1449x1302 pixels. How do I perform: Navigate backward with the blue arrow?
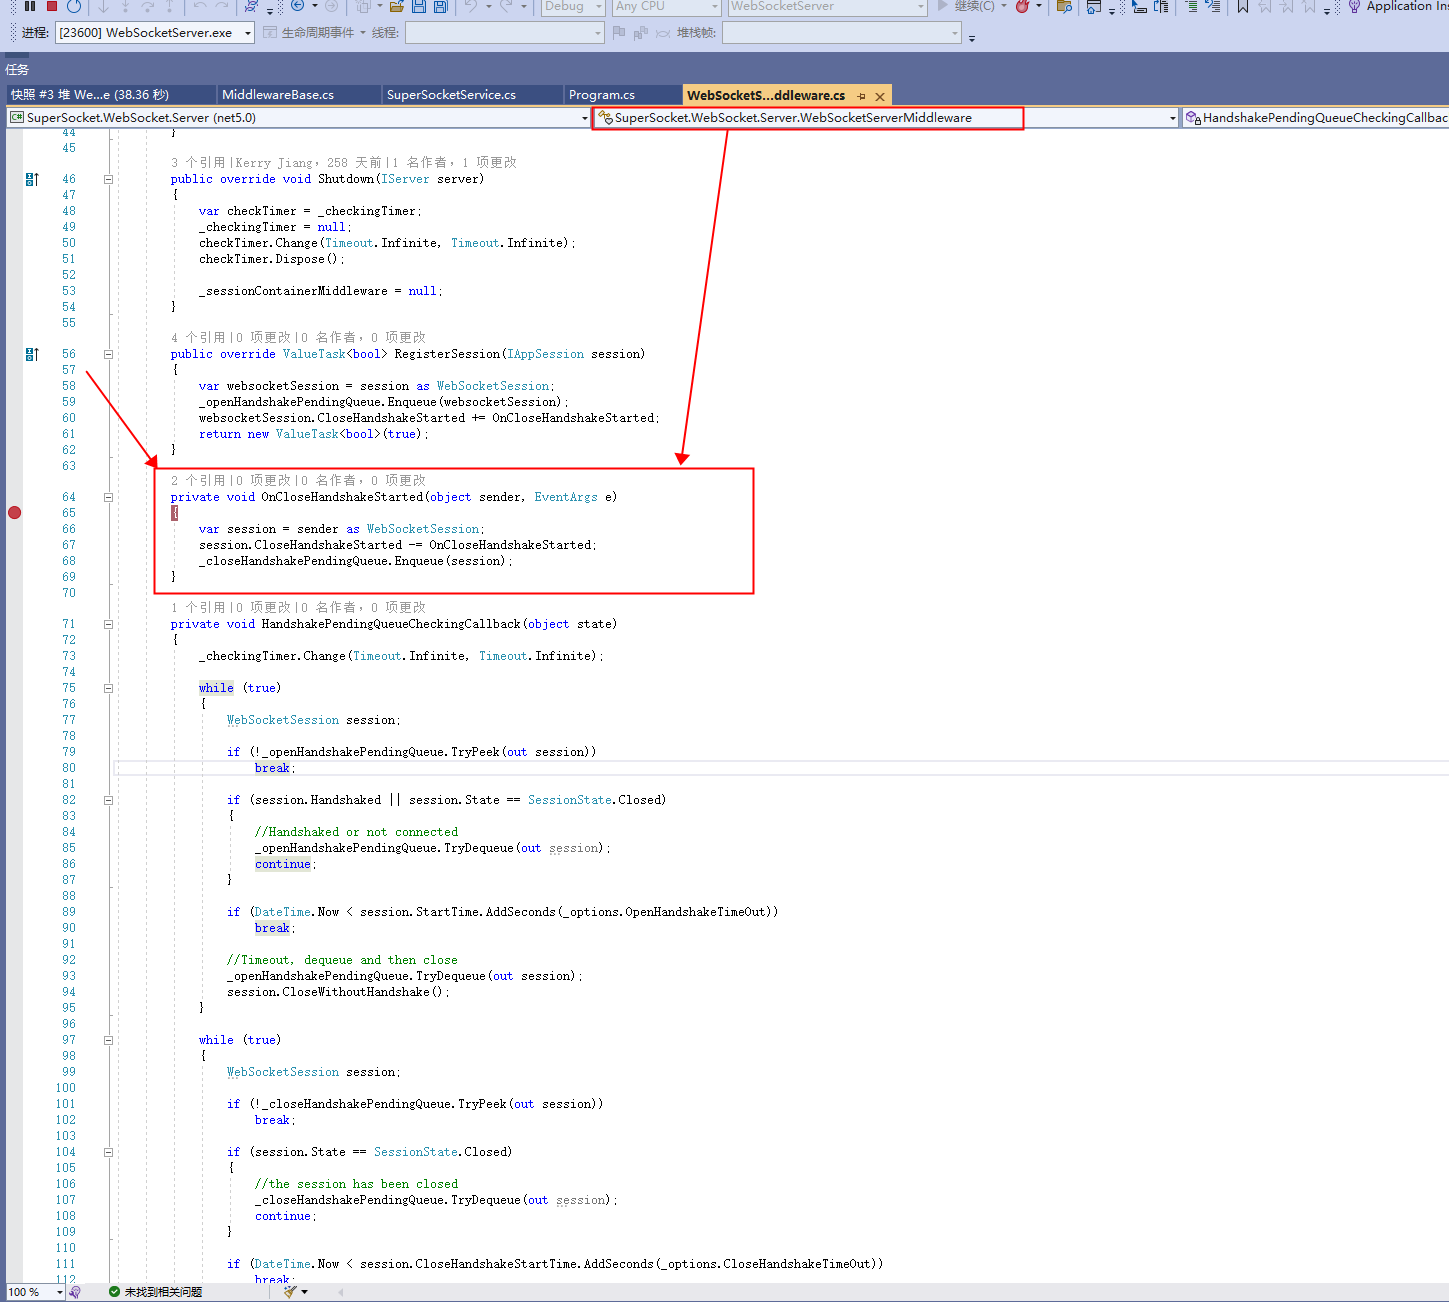[x=298, y=6]
